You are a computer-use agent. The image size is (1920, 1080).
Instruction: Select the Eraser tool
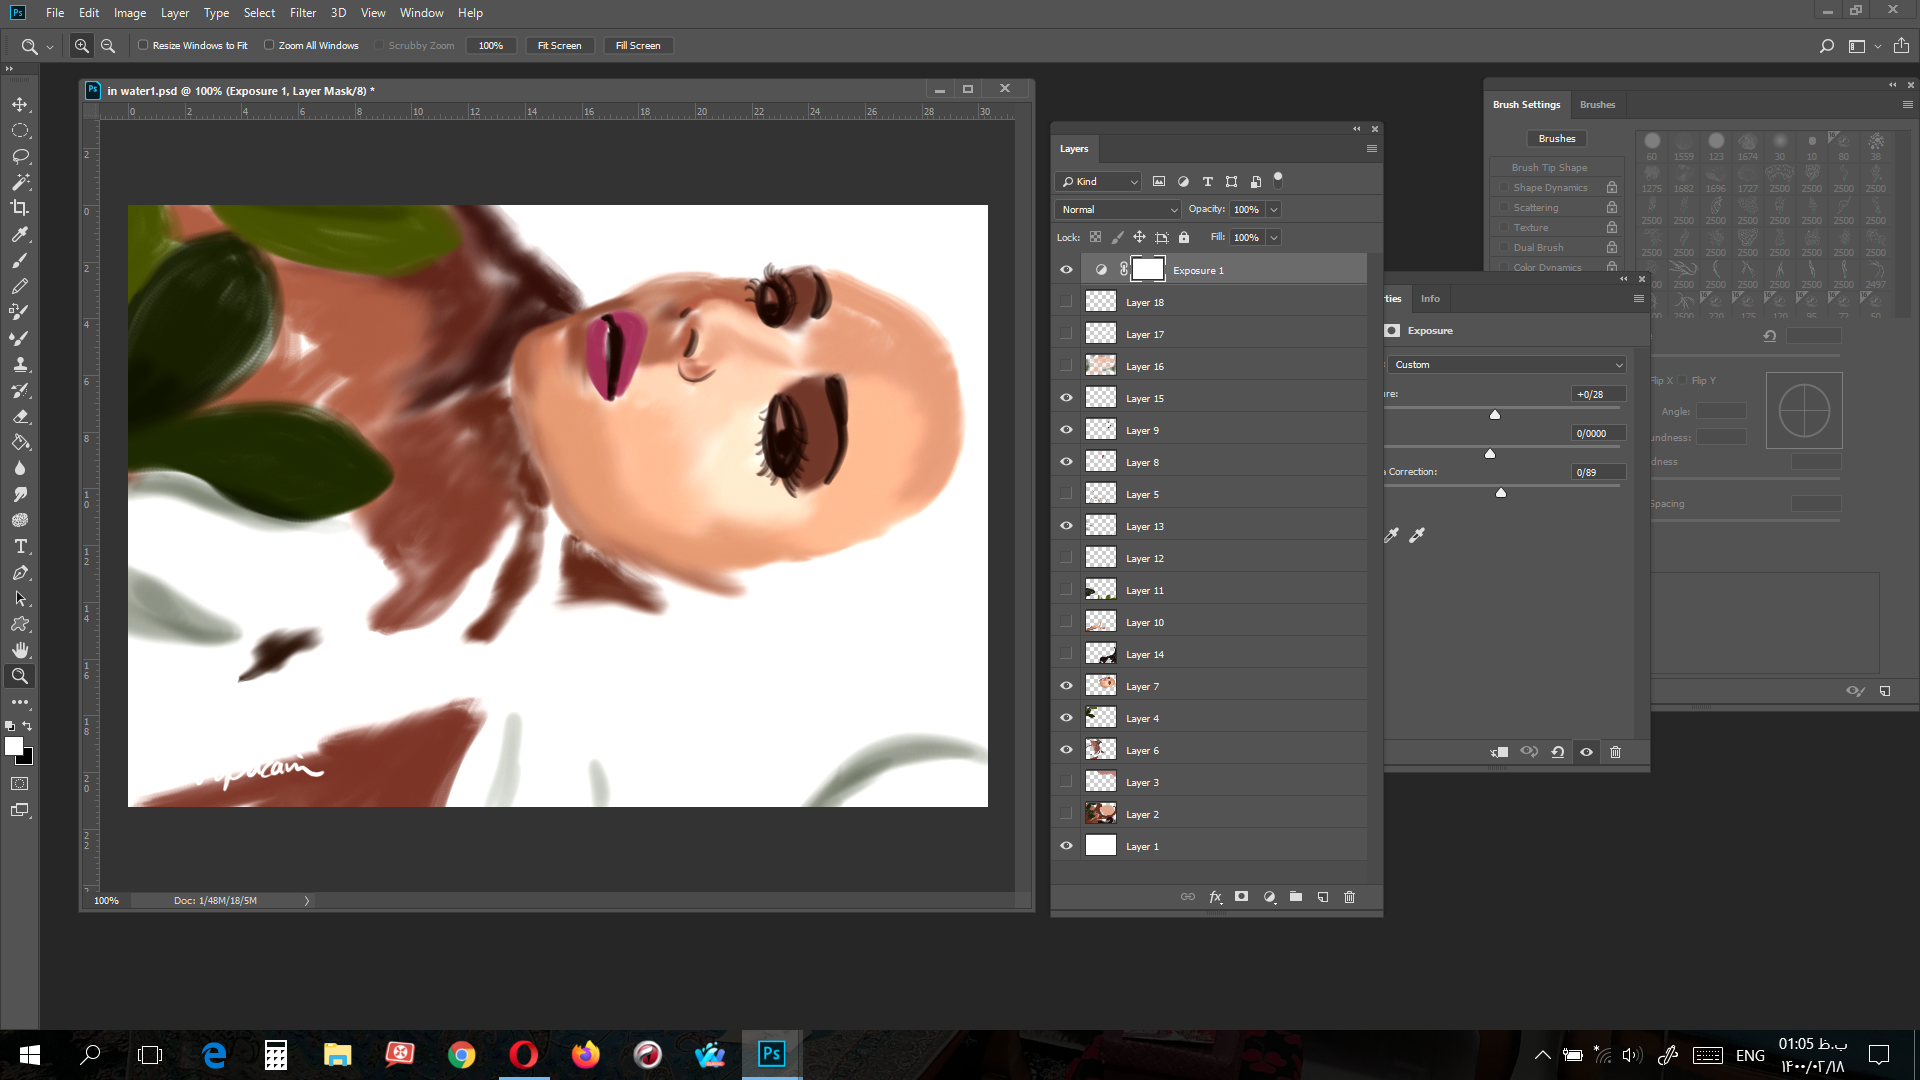point(20,416)
